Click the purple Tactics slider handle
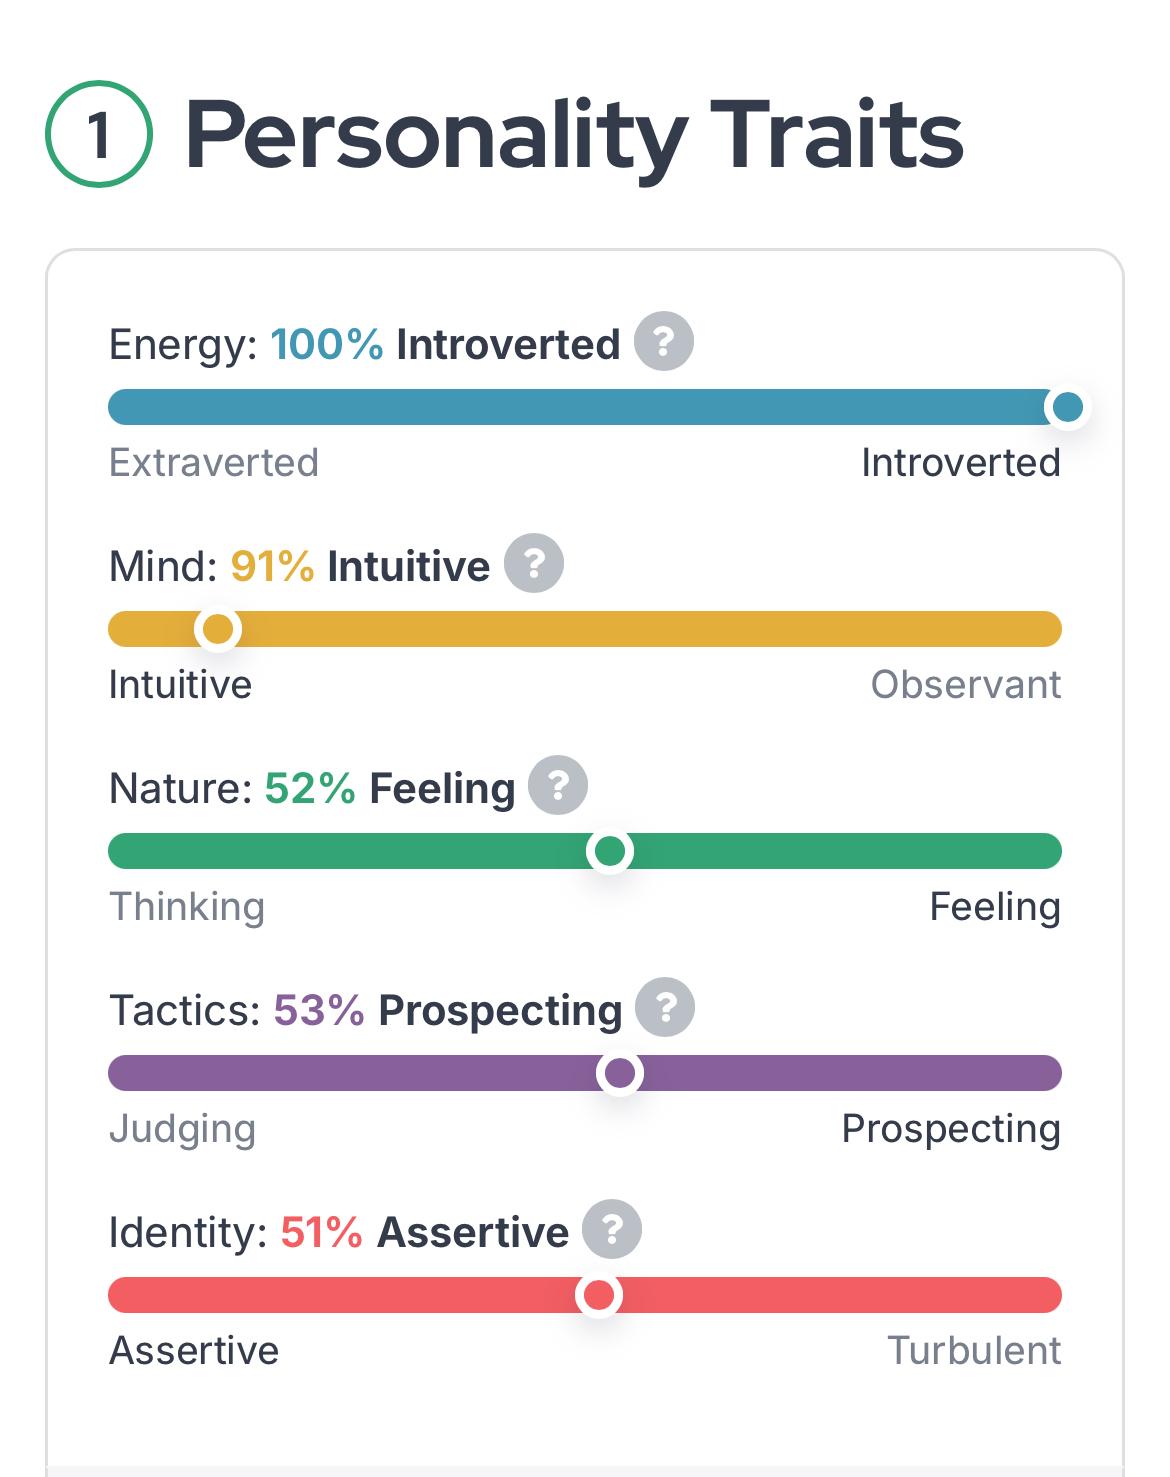 click(620, 1073)
